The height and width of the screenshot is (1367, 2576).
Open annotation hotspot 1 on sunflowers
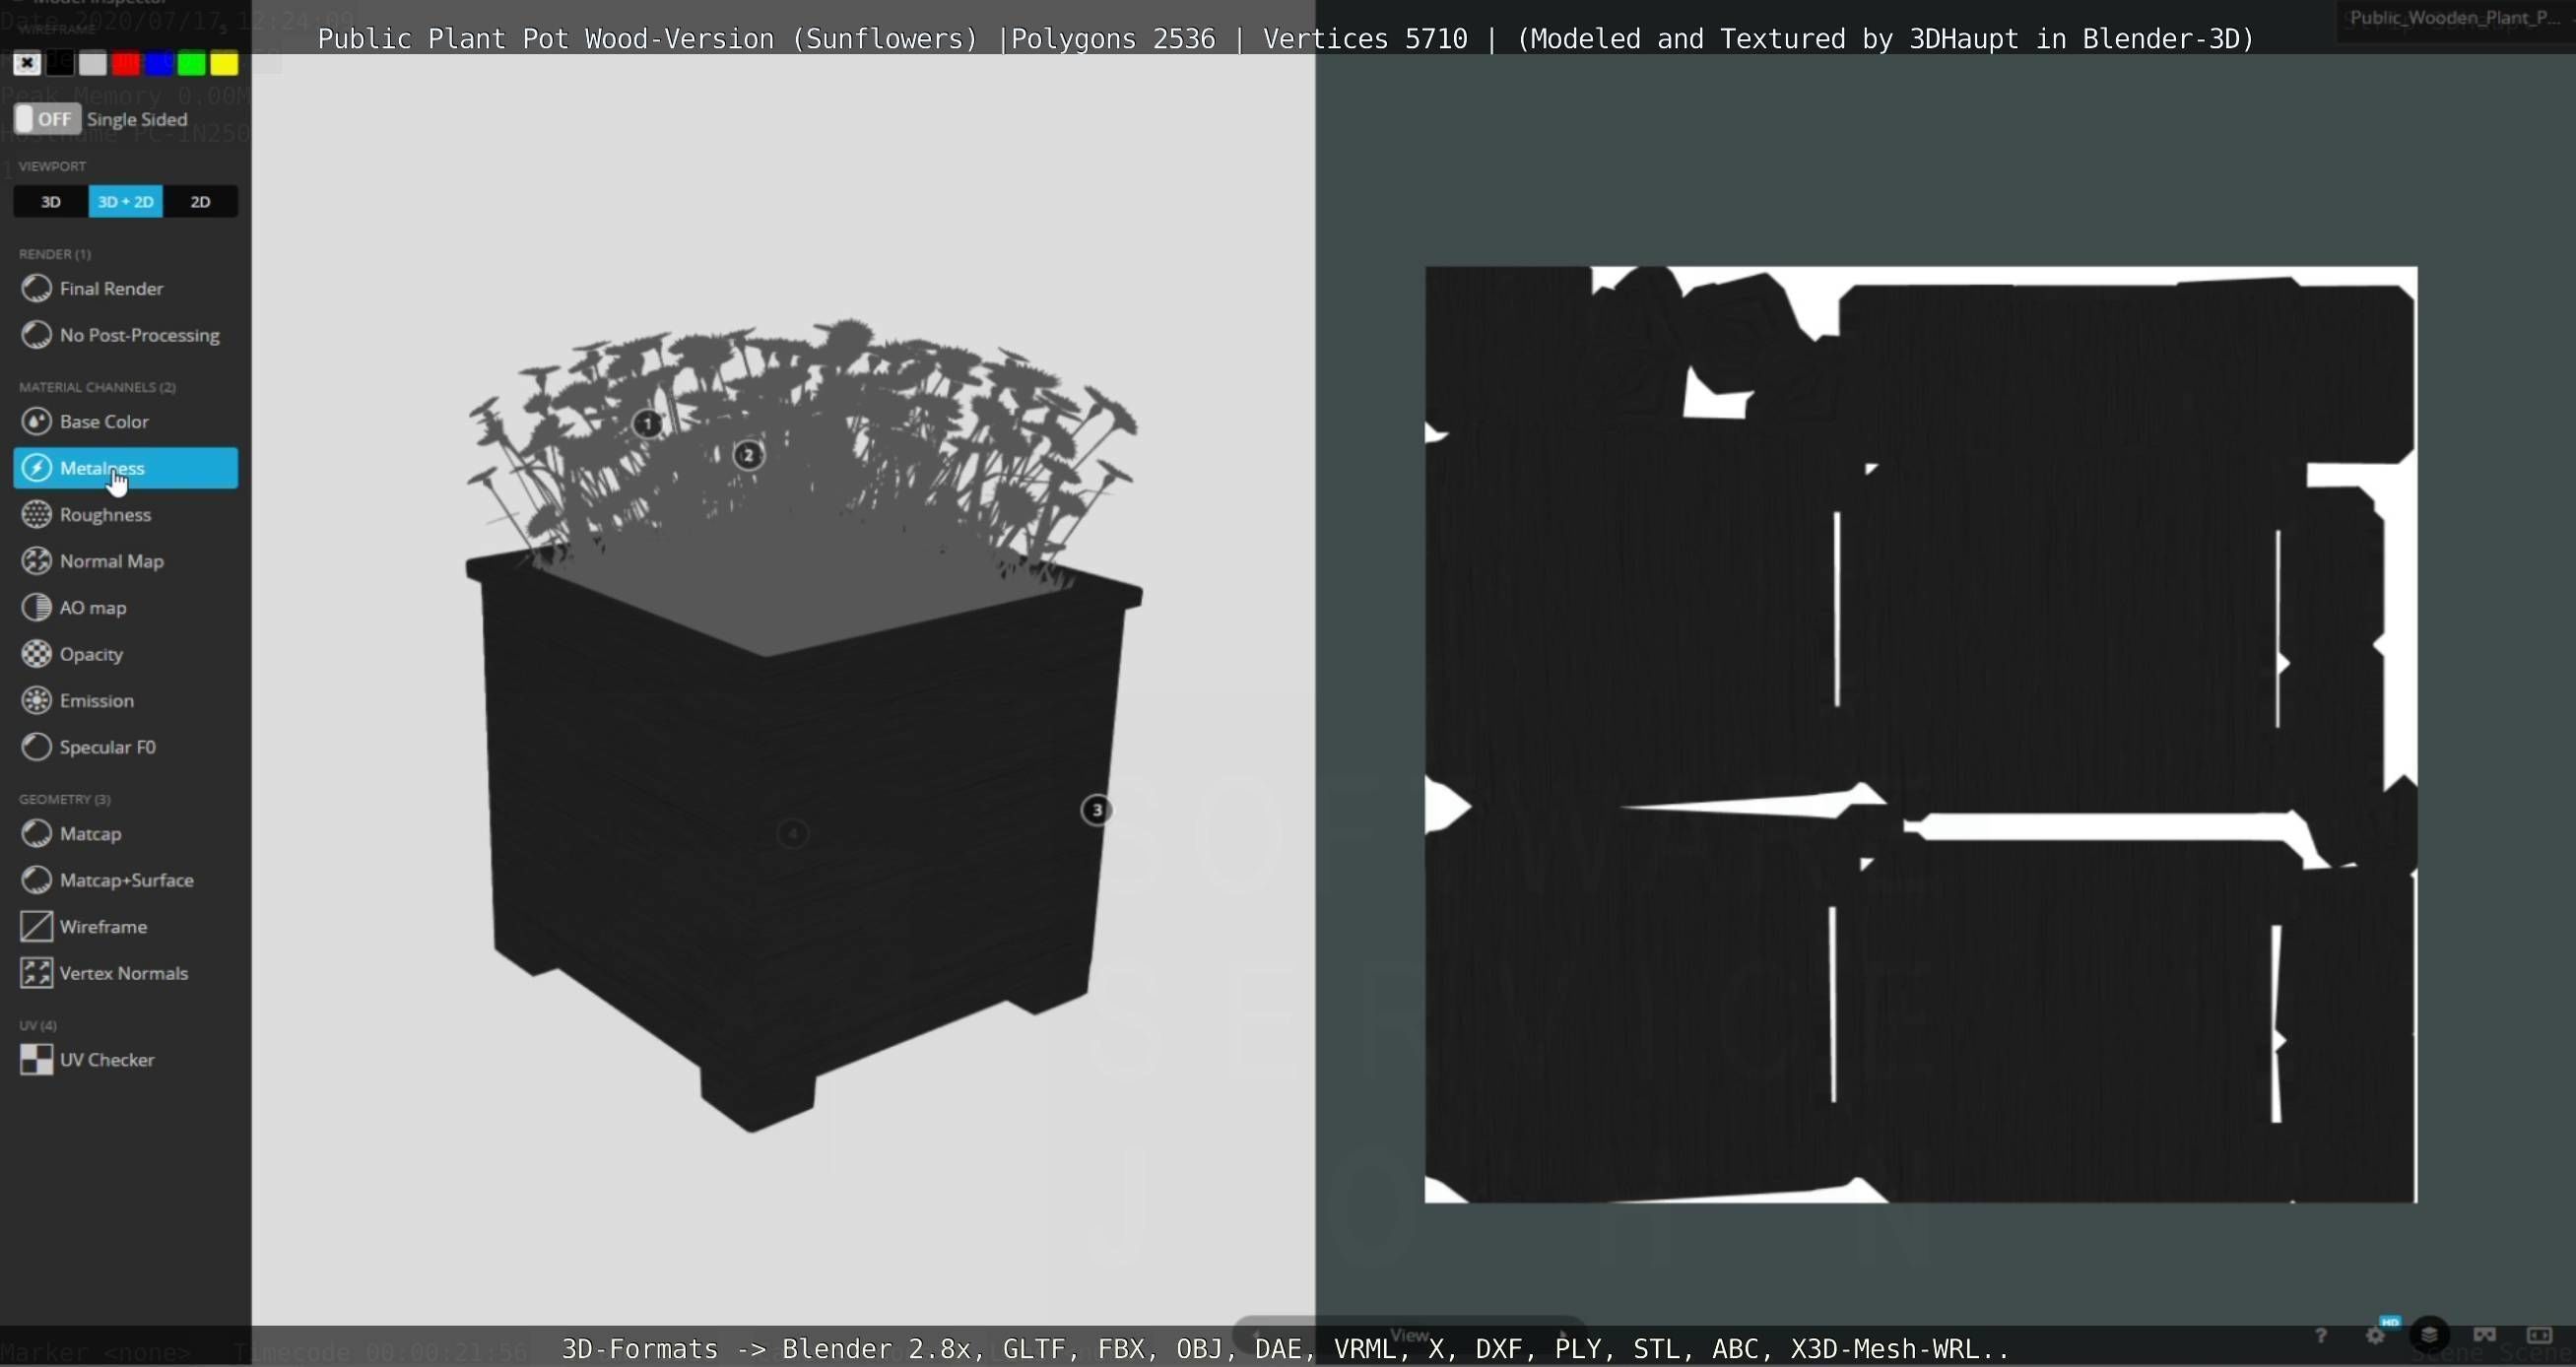click(x=648, y=424)
